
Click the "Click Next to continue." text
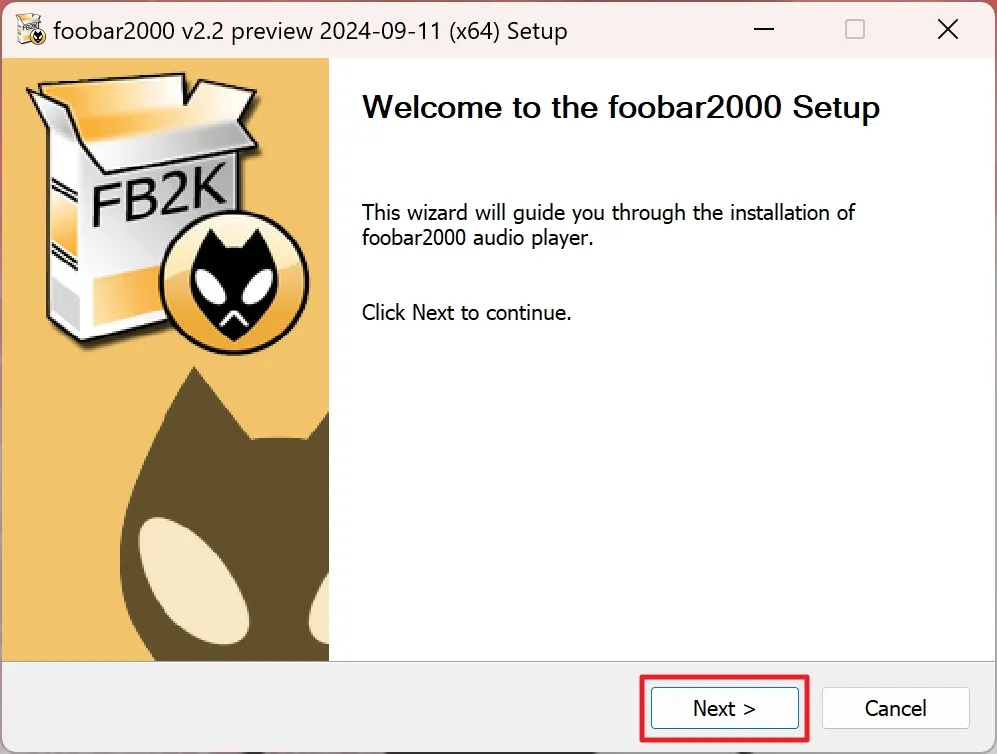point(466,313)
